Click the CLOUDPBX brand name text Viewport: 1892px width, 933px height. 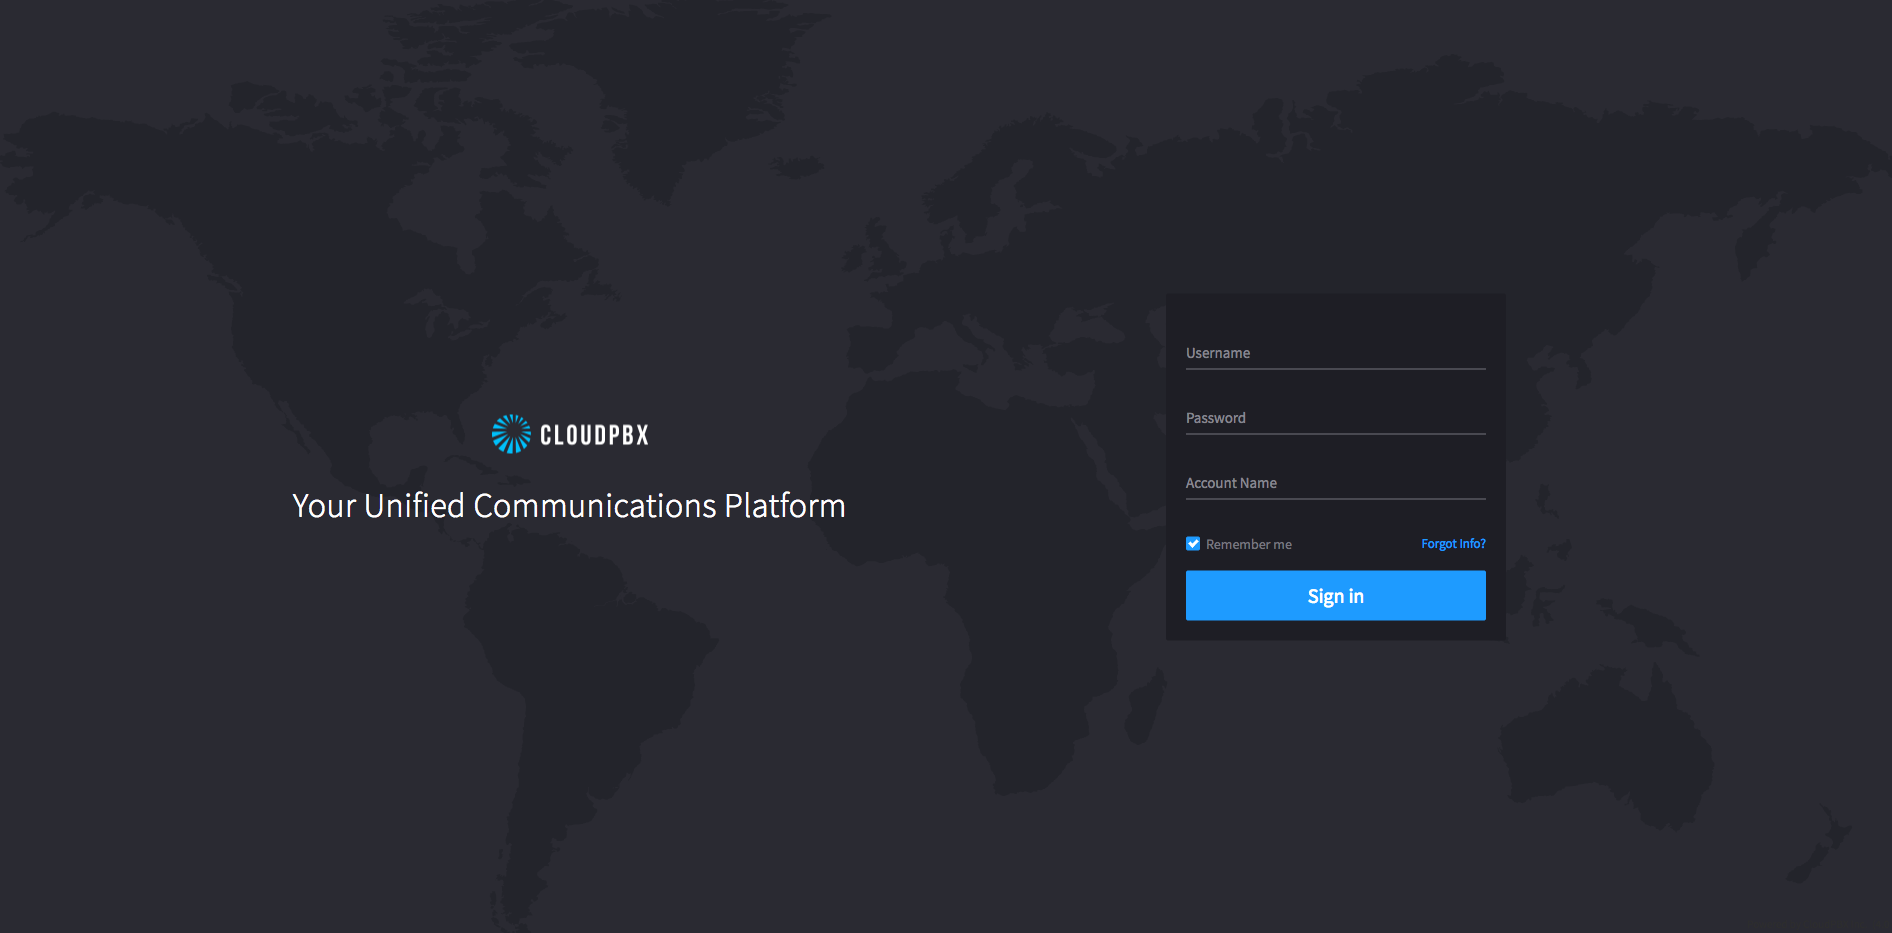[x=594, y=435]
